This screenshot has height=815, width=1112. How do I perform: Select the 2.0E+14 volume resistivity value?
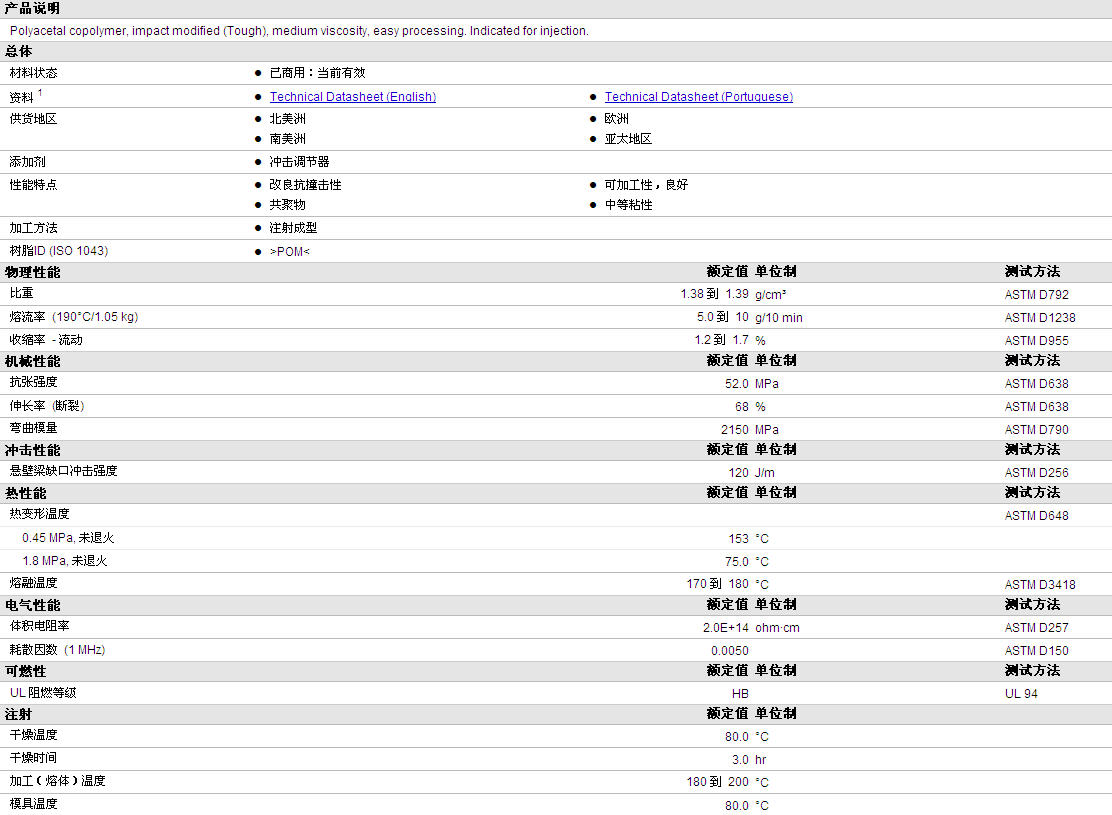[725, 628]
